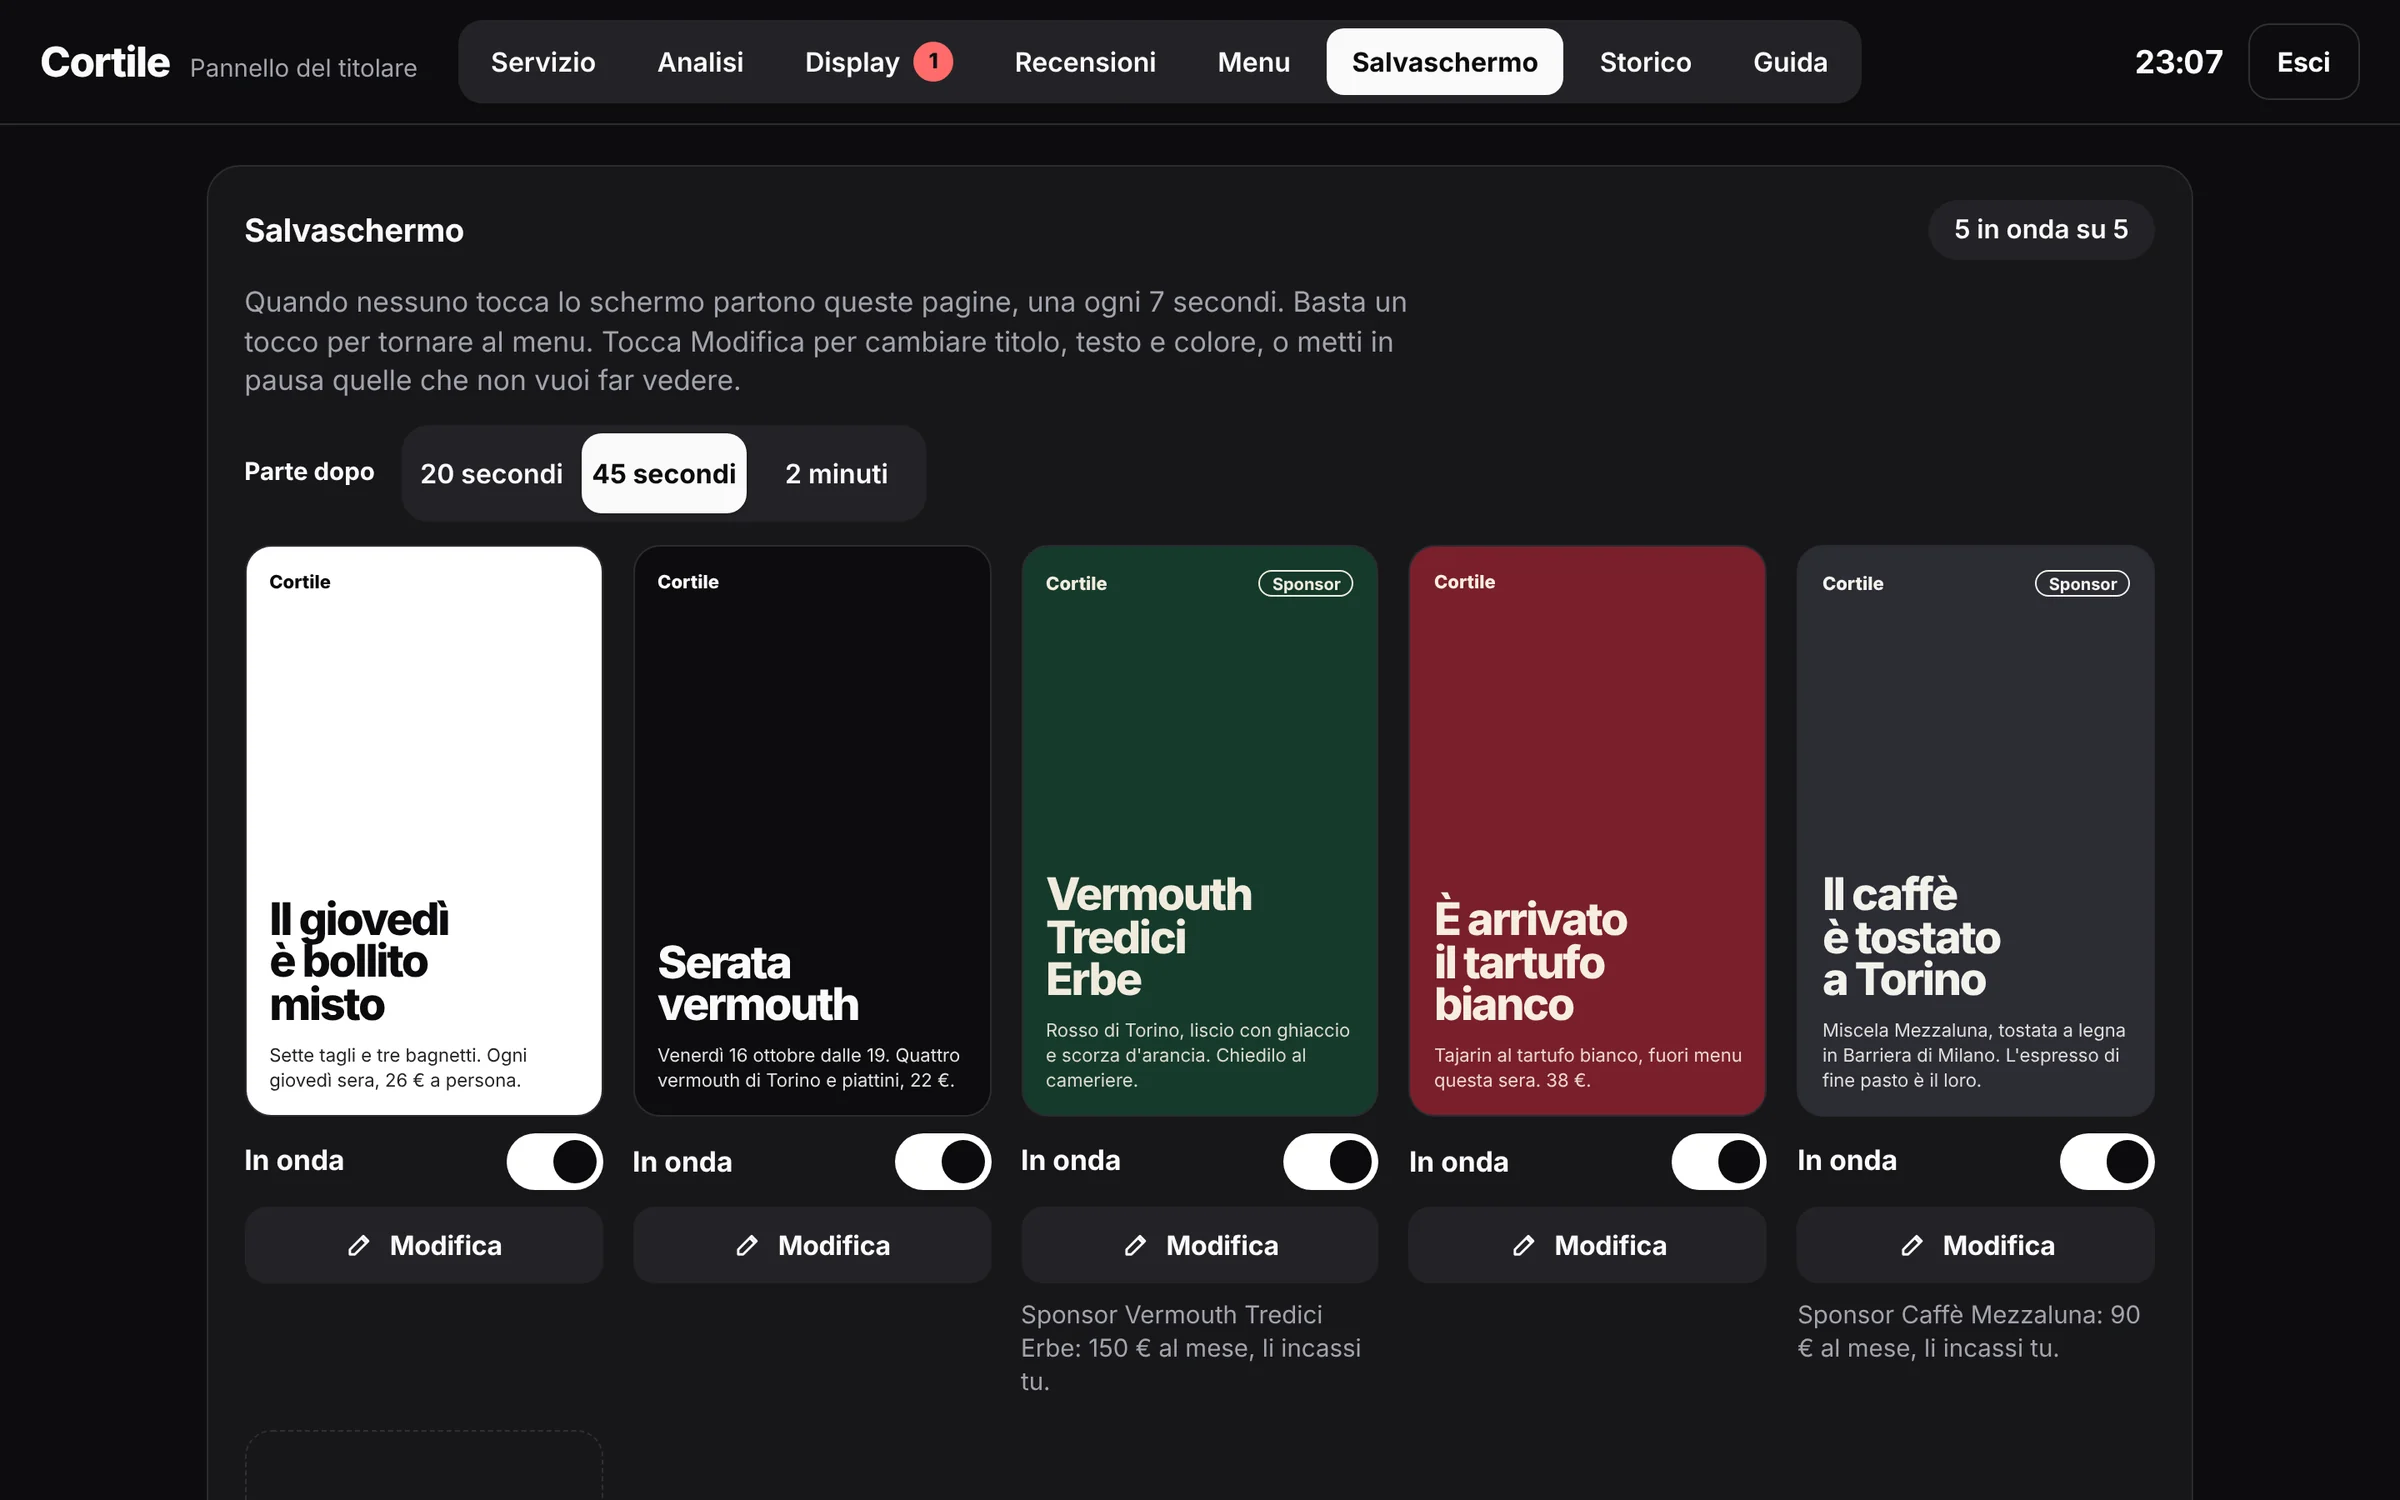
Task: Switch to the Analisi tab
Action: 700,62
